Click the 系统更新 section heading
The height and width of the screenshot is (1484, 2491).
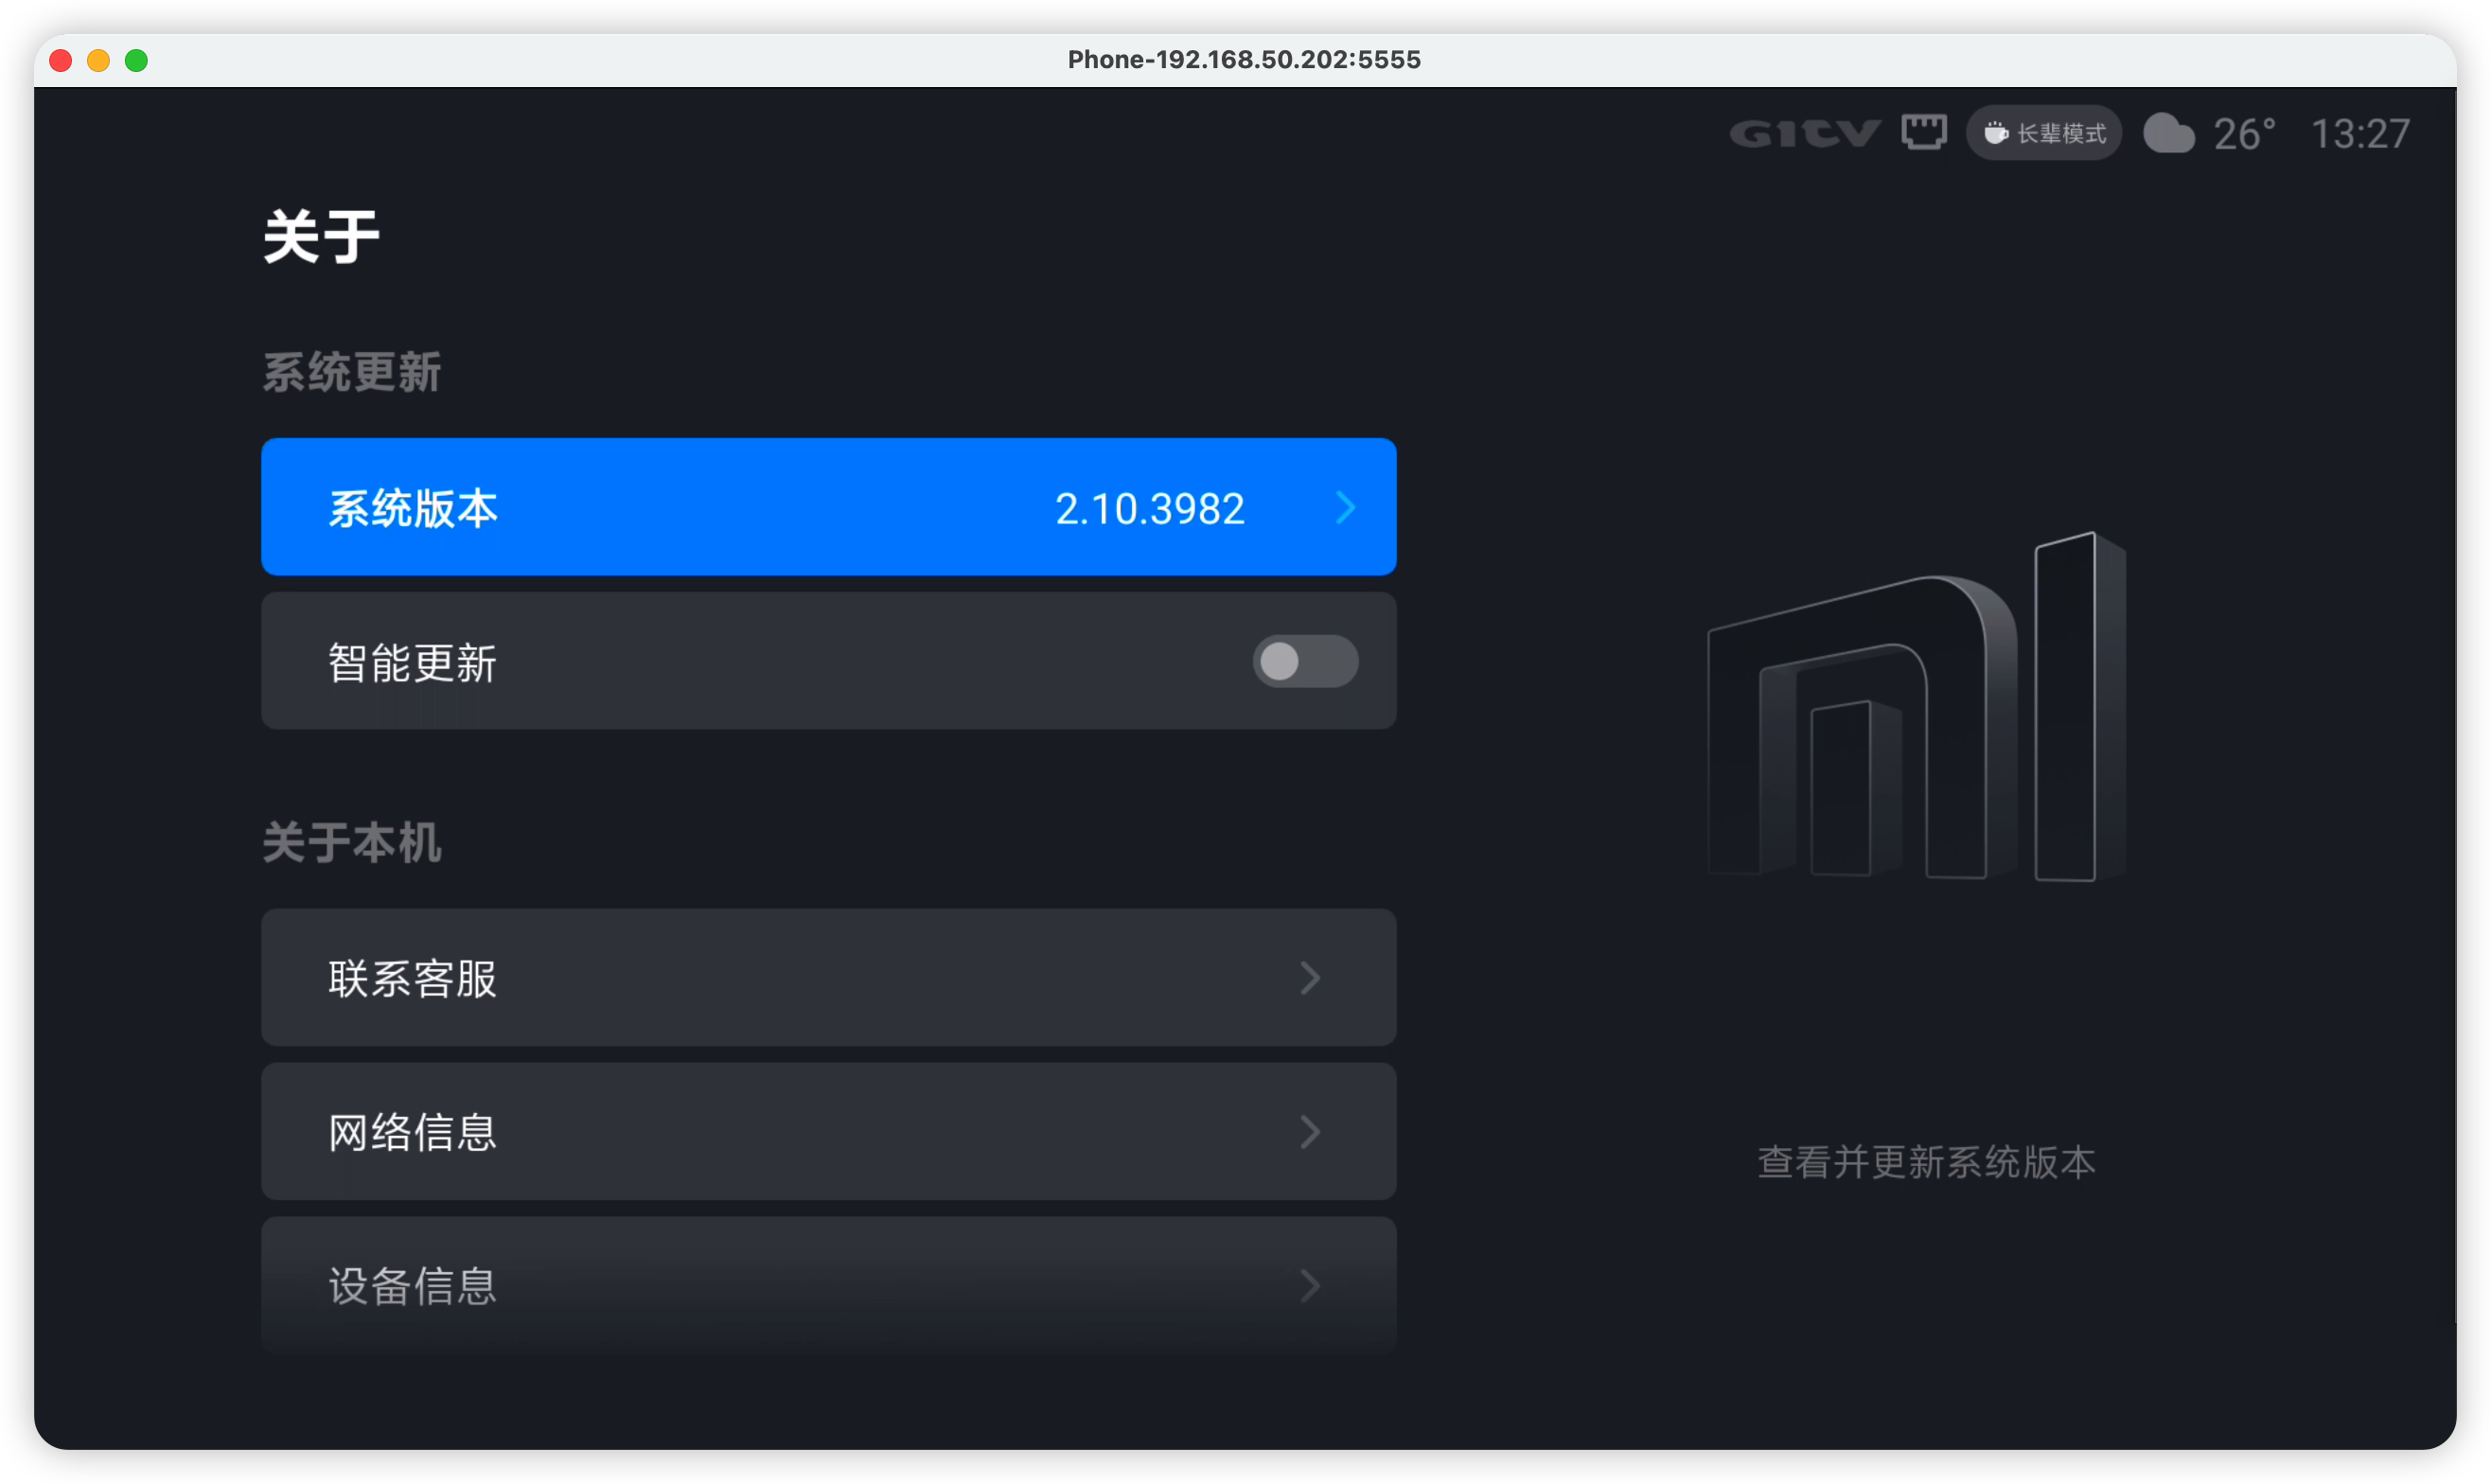pos(351,372)
